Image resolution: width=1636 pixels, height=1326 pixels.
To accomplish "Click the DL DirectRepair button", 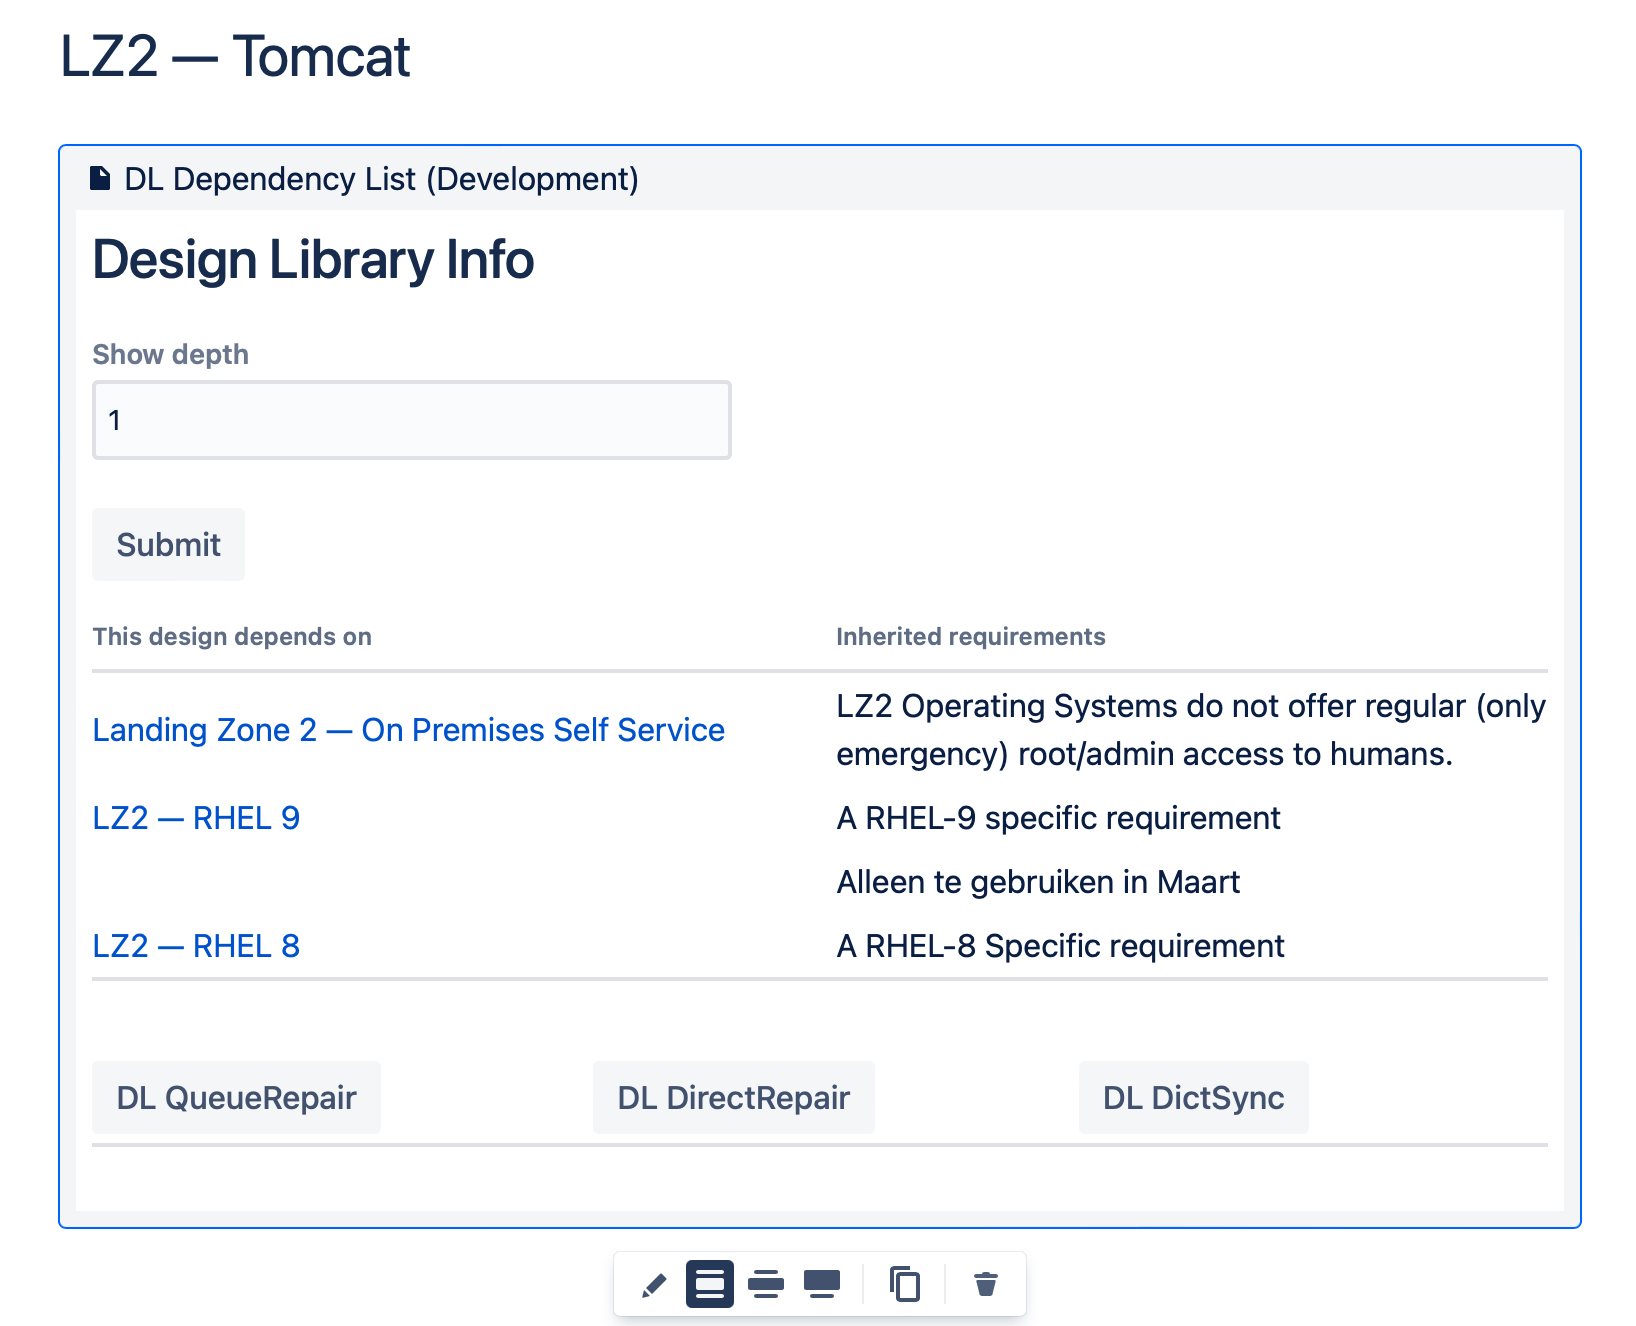I will [x=733, y=1098].
